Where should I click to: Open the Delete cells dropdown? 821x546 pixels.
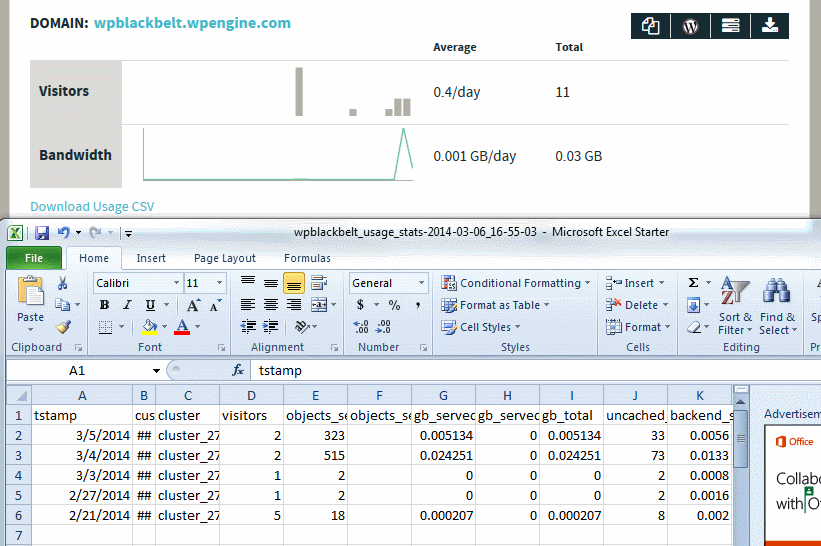tap(637, 305)
